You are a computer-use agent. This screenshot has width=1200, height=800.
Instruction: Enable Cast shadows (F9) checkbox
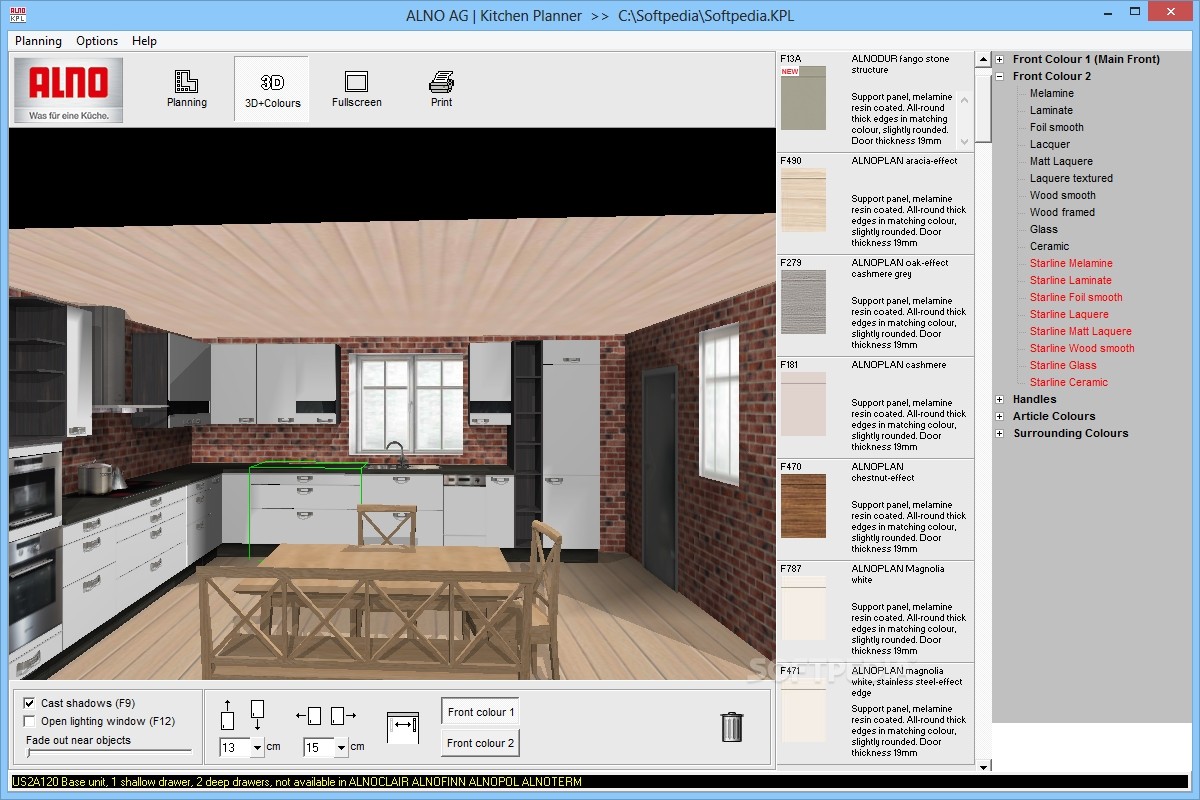tap(29, 704)
